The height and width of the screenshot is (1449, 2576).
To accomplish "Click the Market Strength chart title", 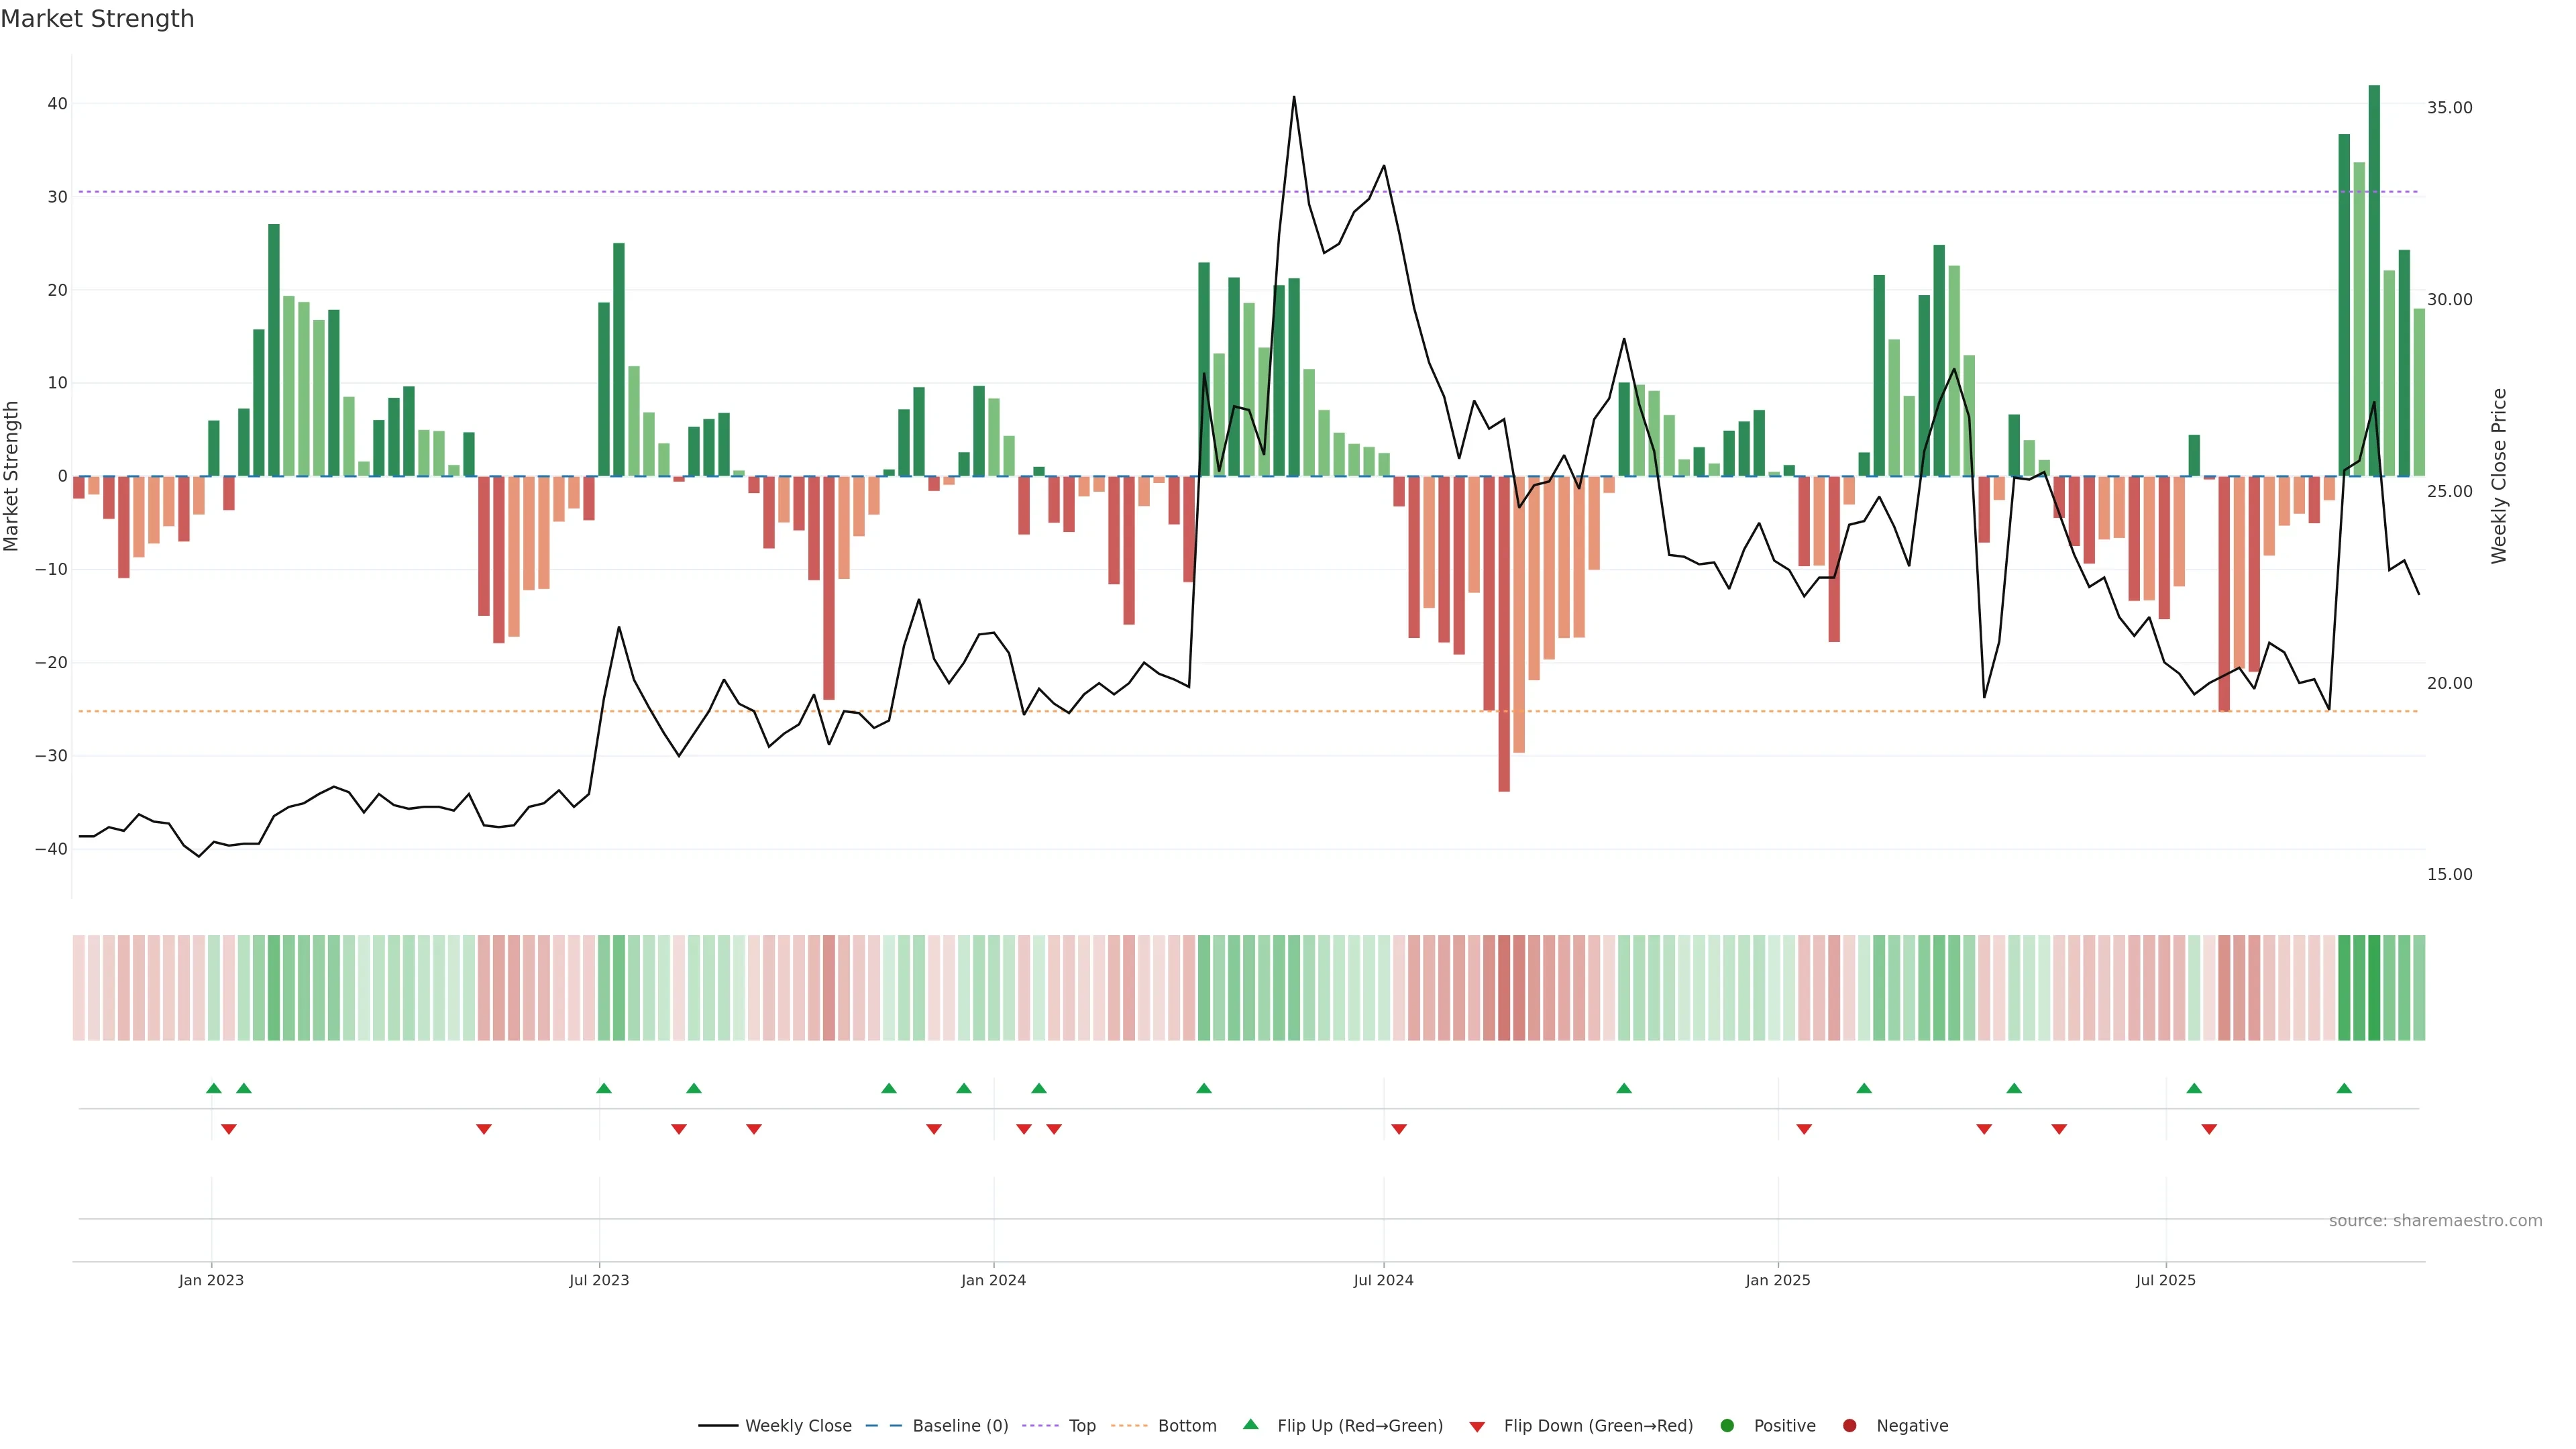I will (97, 19).
